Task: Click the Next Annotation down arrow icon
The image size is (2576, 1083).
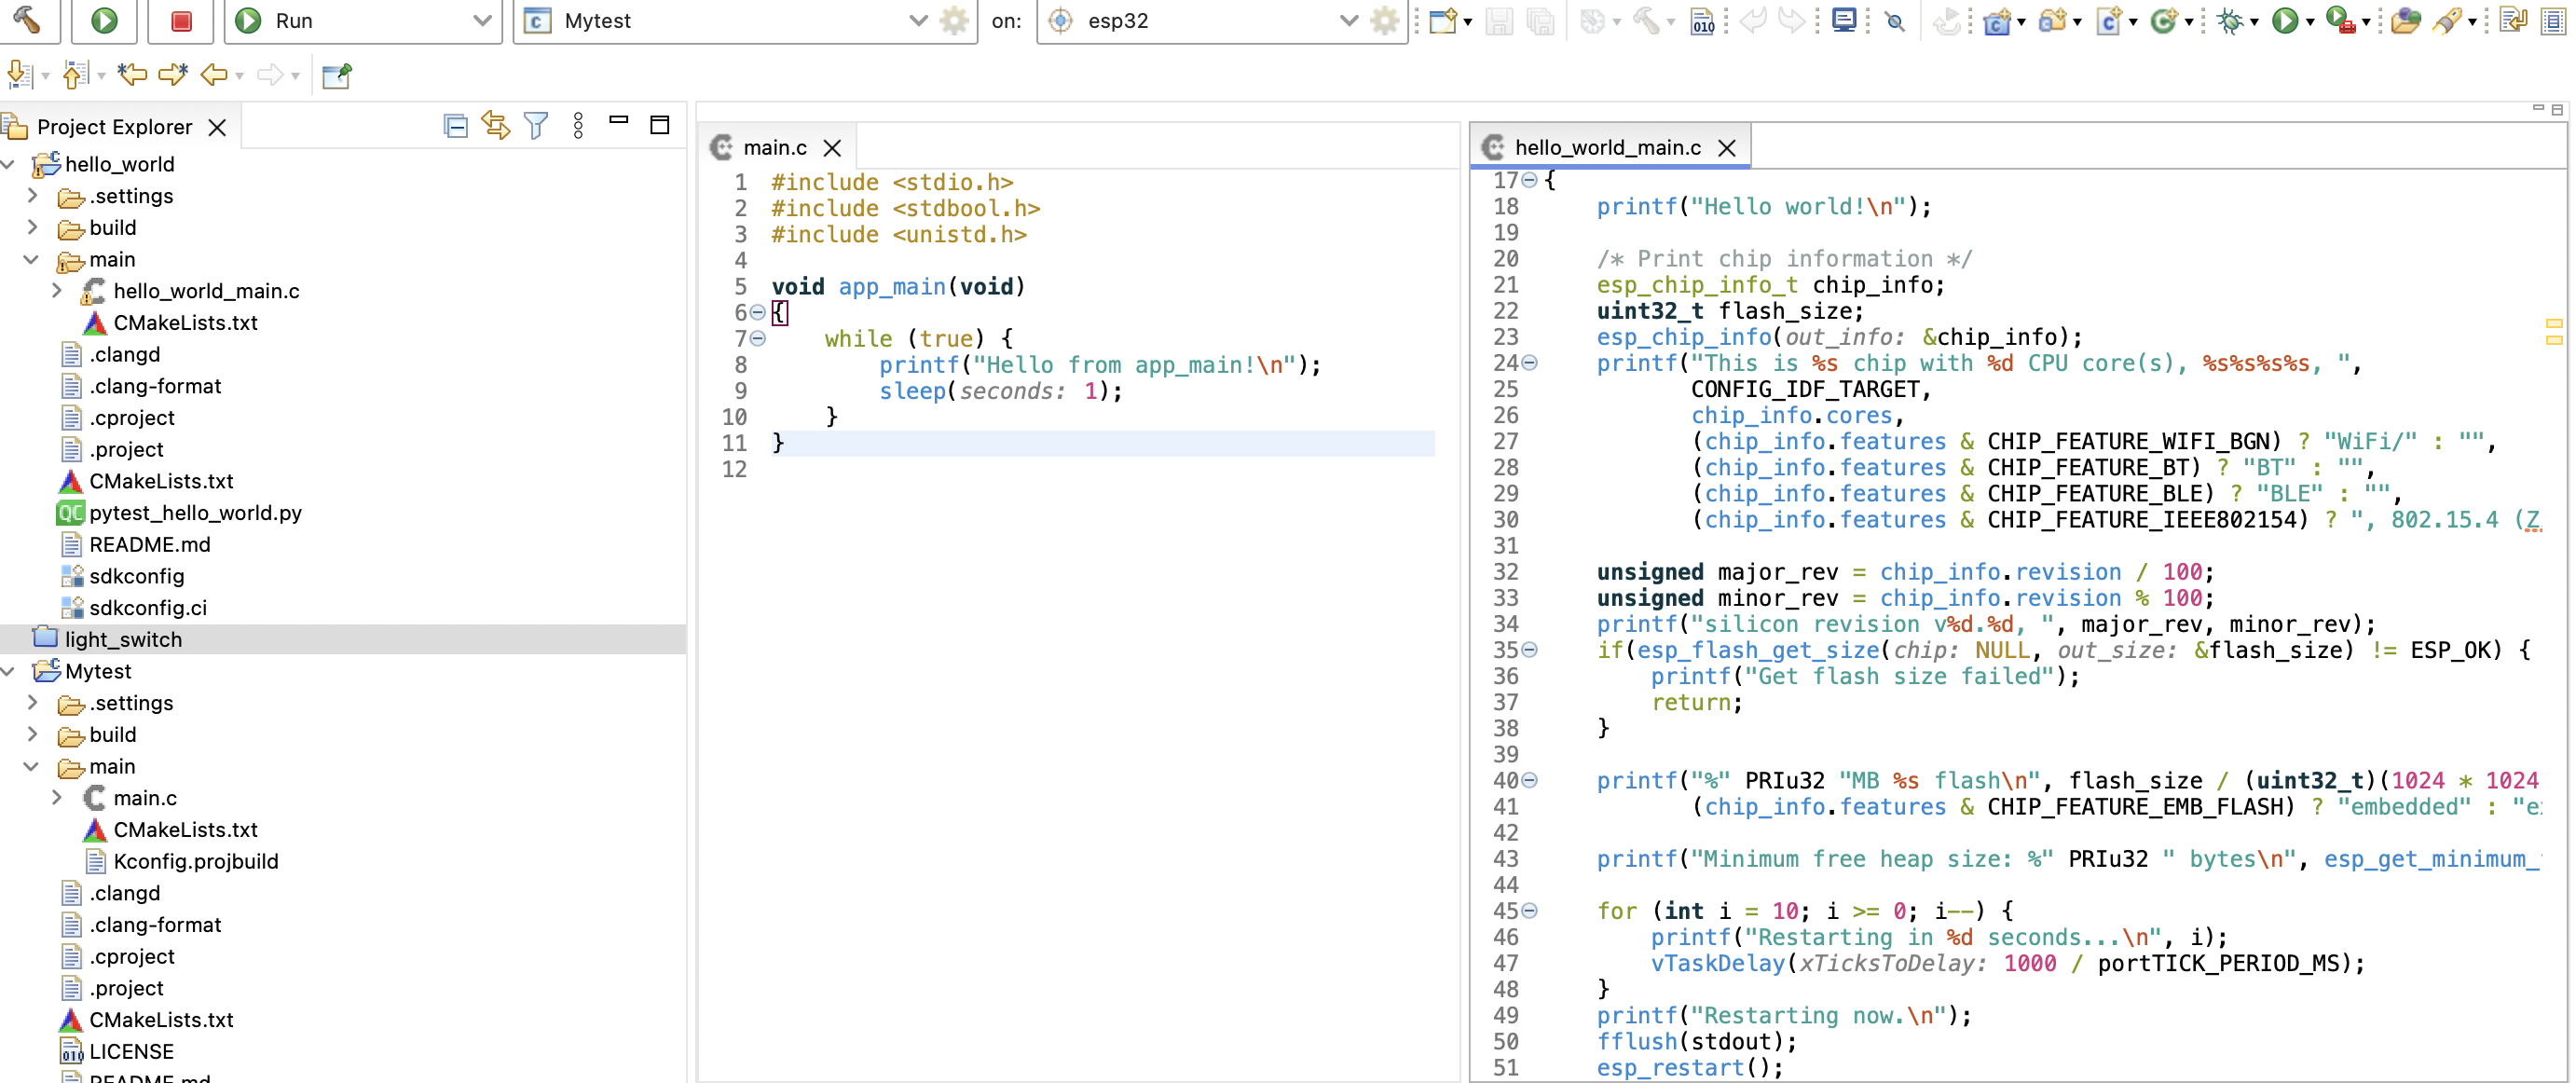Action: [x=19, y=74]
